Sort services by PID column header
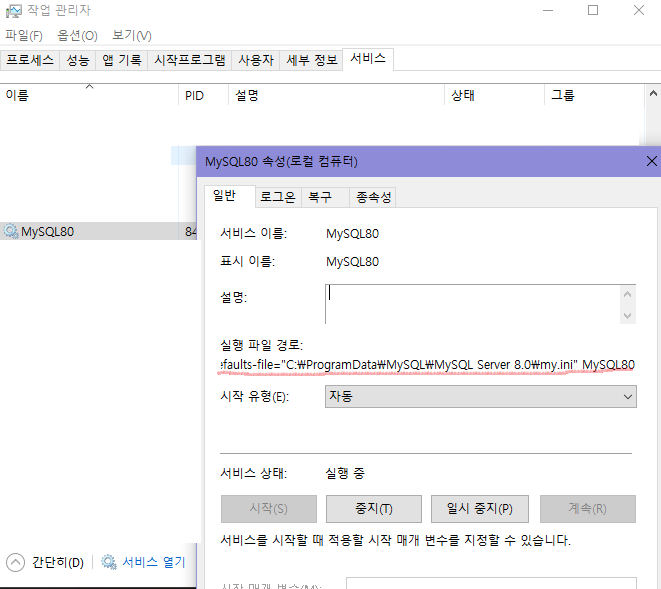This screenshot has width=661, height=589. 203,95
